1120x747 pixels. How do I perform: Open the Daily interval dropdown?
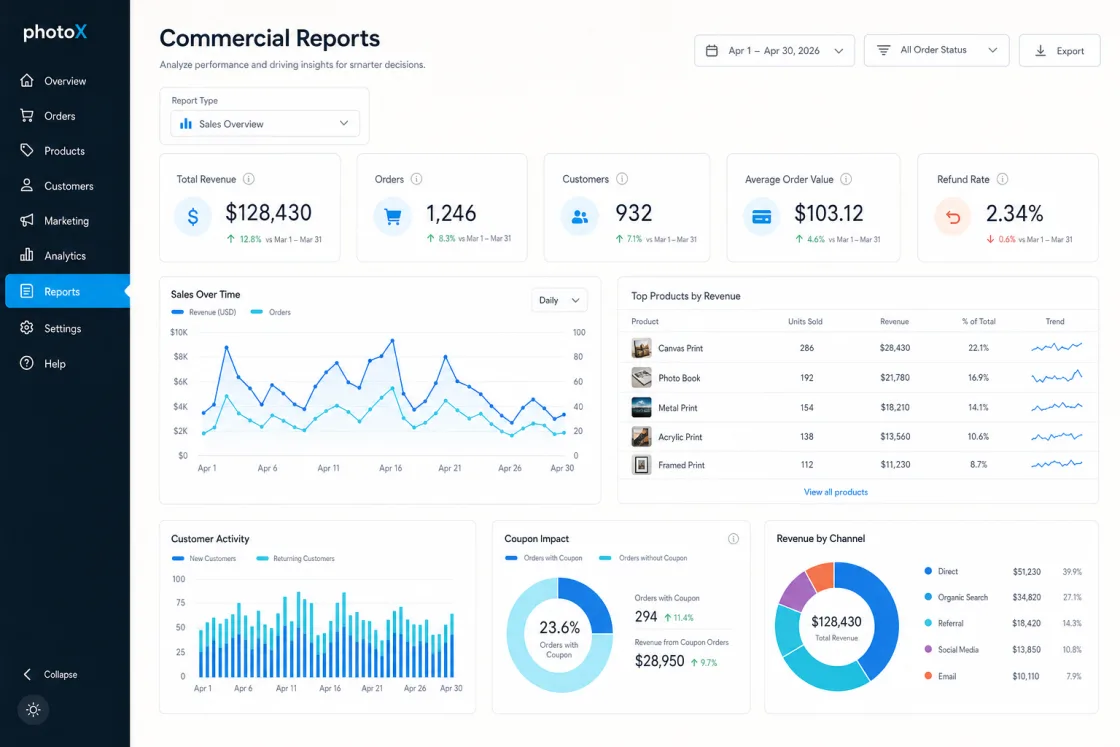click(559, 300)
